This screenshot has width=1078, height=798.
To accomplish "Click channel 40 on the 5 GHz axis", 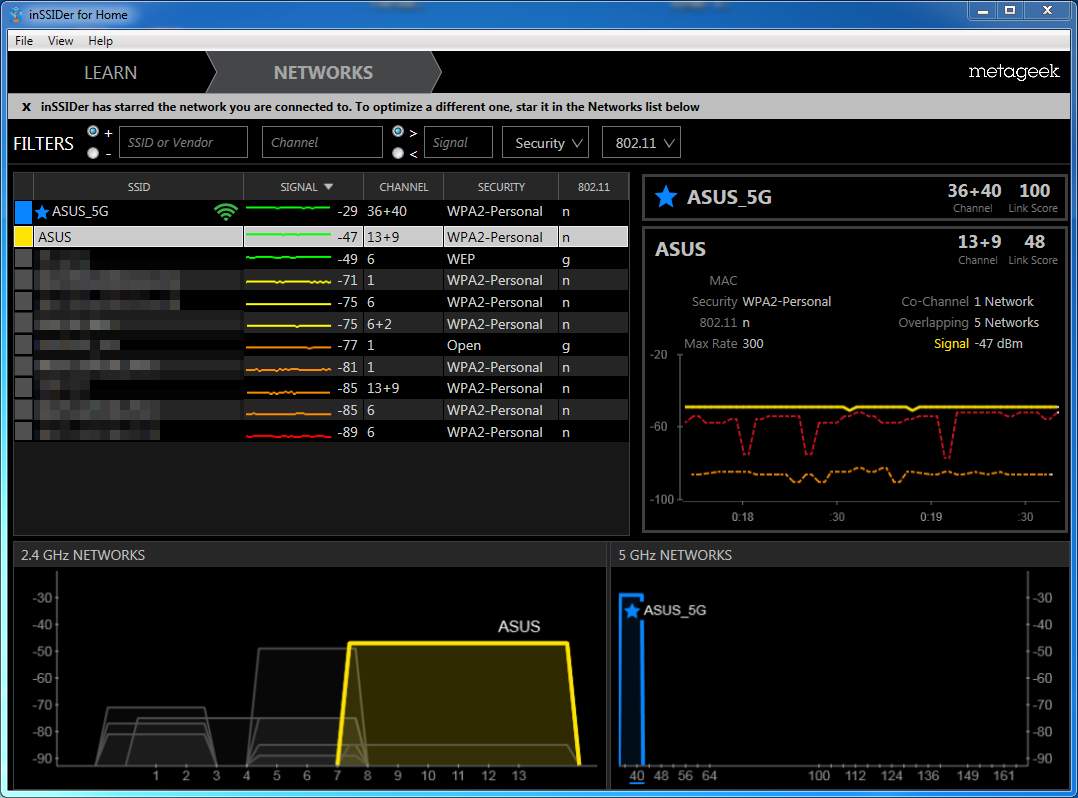I will pos(637,775).
